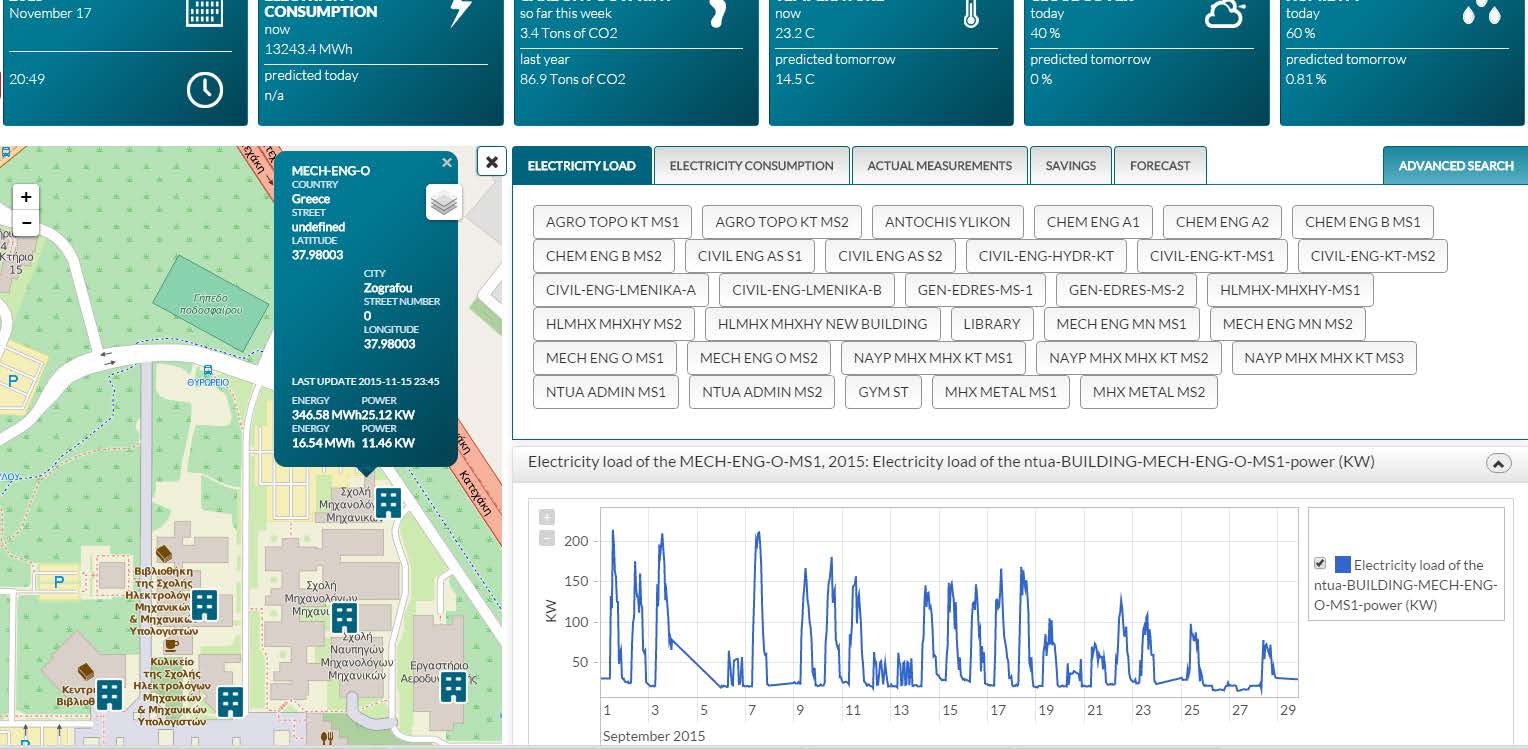Switch to the Savings tab
This screenshot has width=1528, height=749.
(1071, 166)
